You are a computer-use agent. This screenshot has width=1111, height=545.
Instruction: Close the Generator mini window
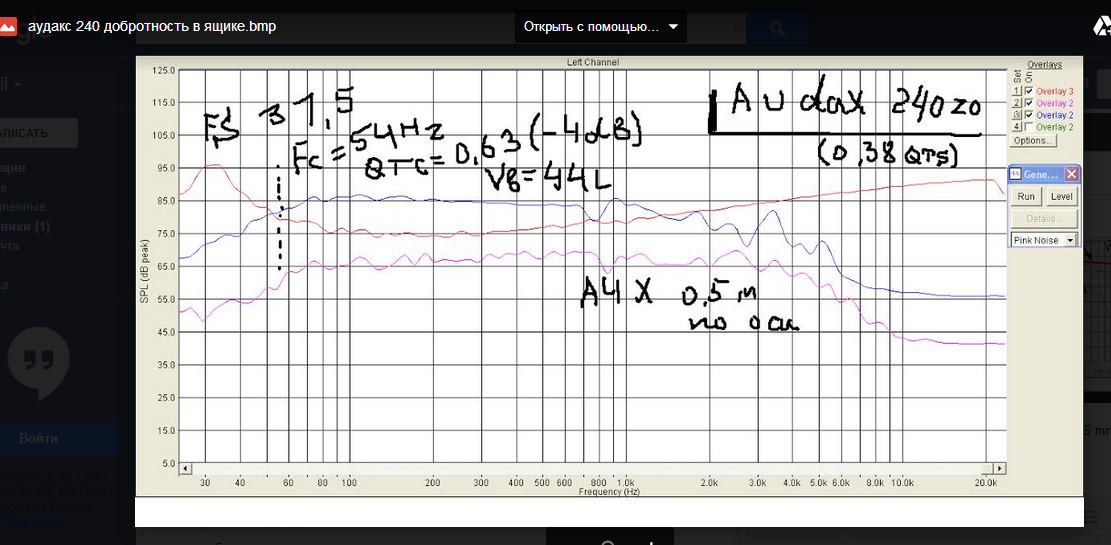tap(1071, 174)
